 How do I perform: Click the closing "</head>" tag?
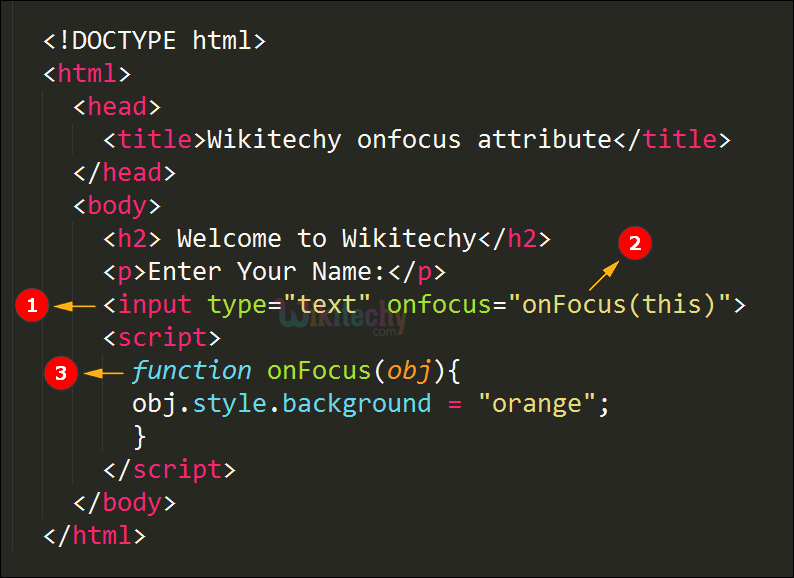tap(125, 173)
